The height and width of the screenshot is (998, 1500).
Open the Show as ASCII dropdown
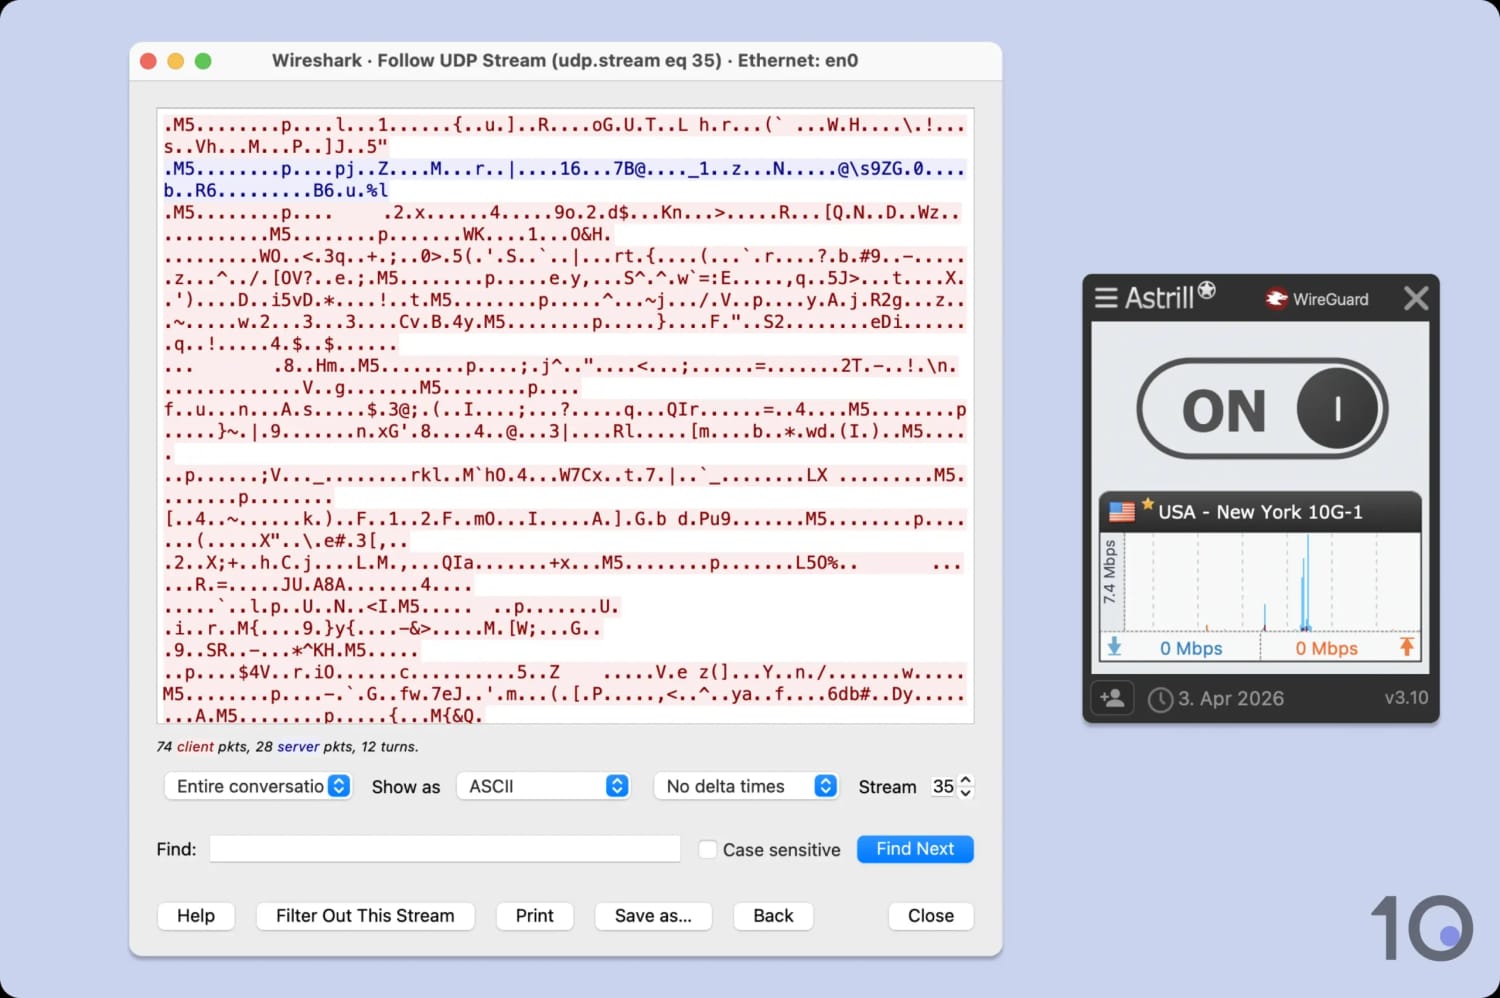543,786
